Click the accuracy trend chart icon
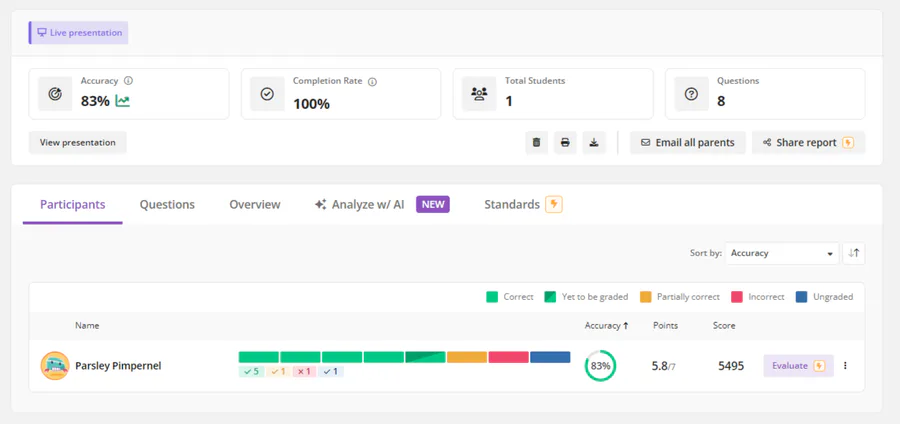 [123, 101]
